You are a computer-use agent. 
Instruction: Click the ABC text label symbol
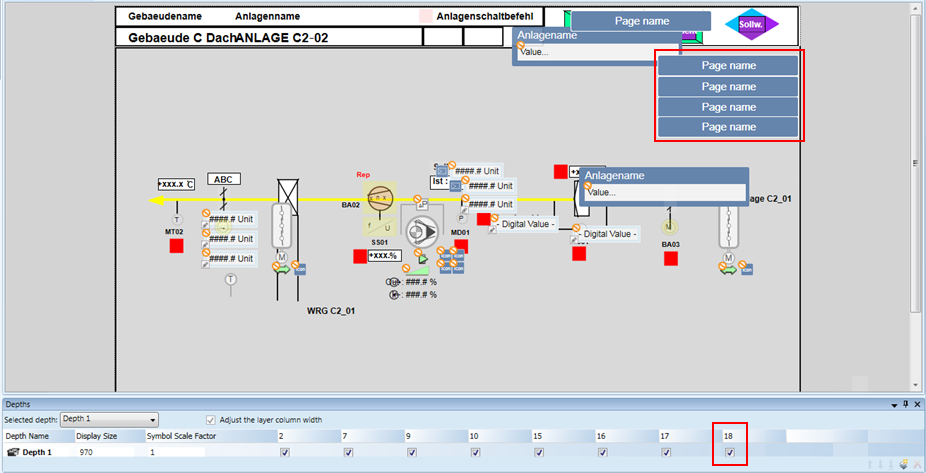(224, 179)
